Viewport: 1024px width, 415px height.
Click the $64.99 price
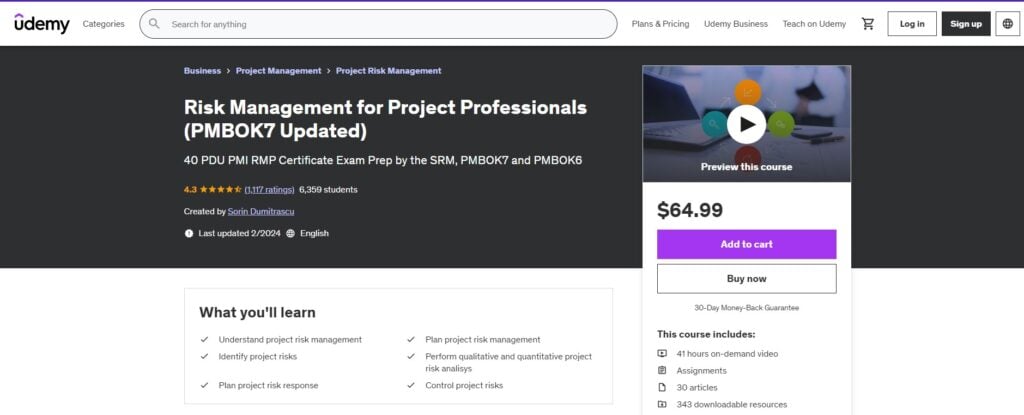pos(690,210)
